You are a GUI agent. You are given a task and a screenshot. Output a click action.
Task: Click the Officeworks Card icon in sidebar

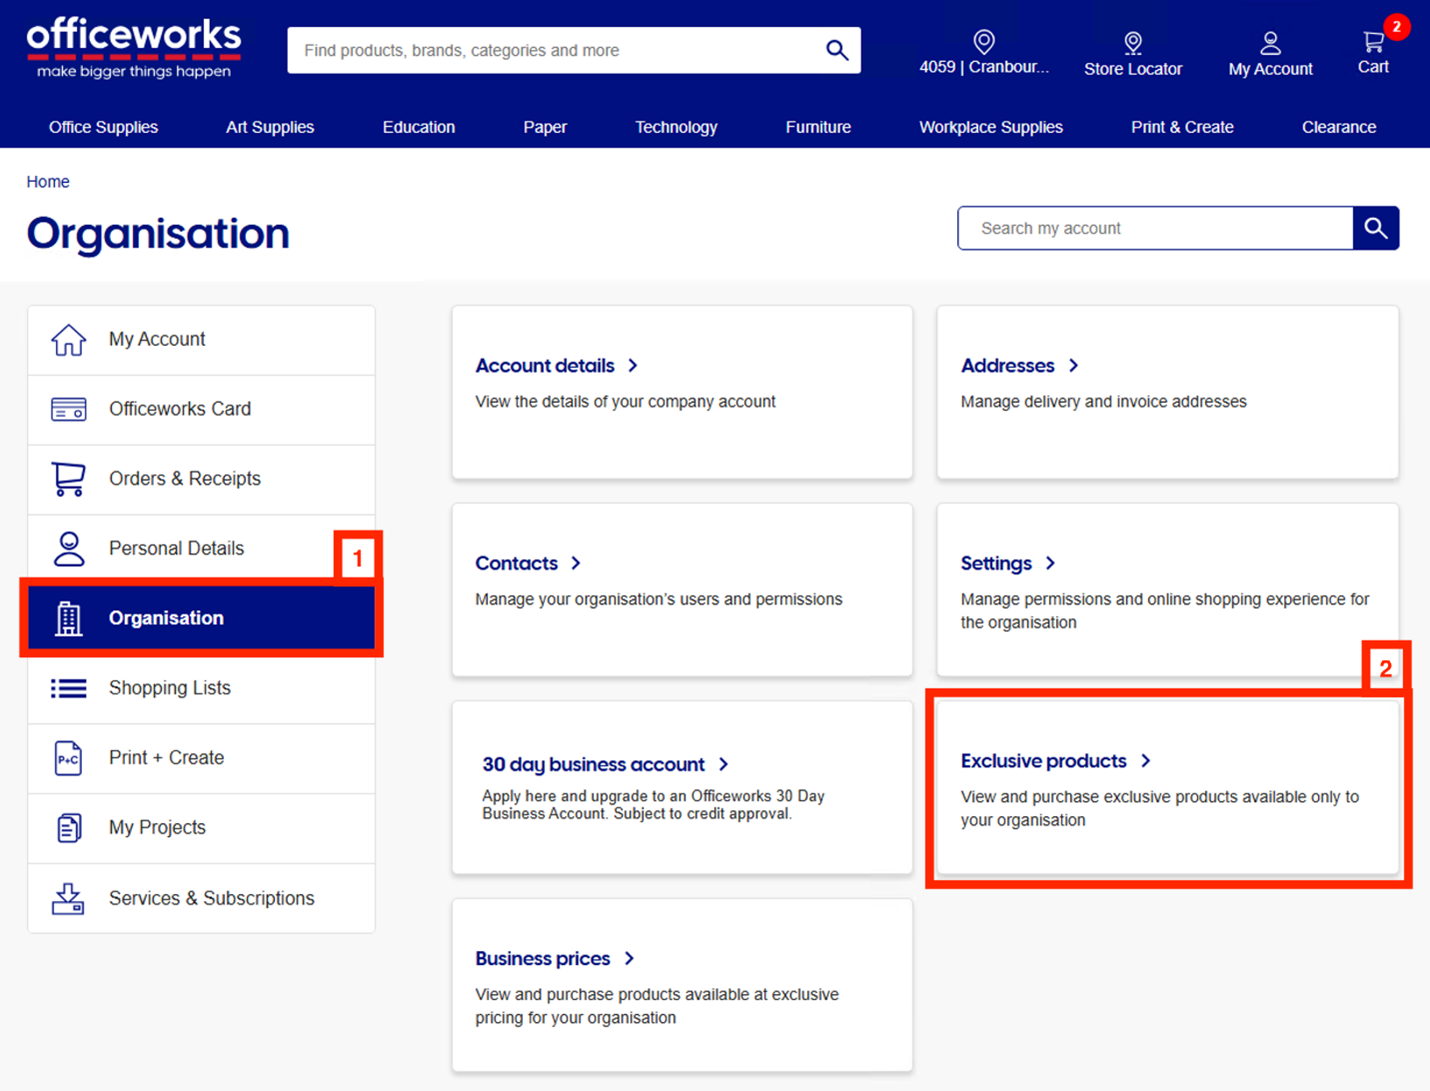68,409
